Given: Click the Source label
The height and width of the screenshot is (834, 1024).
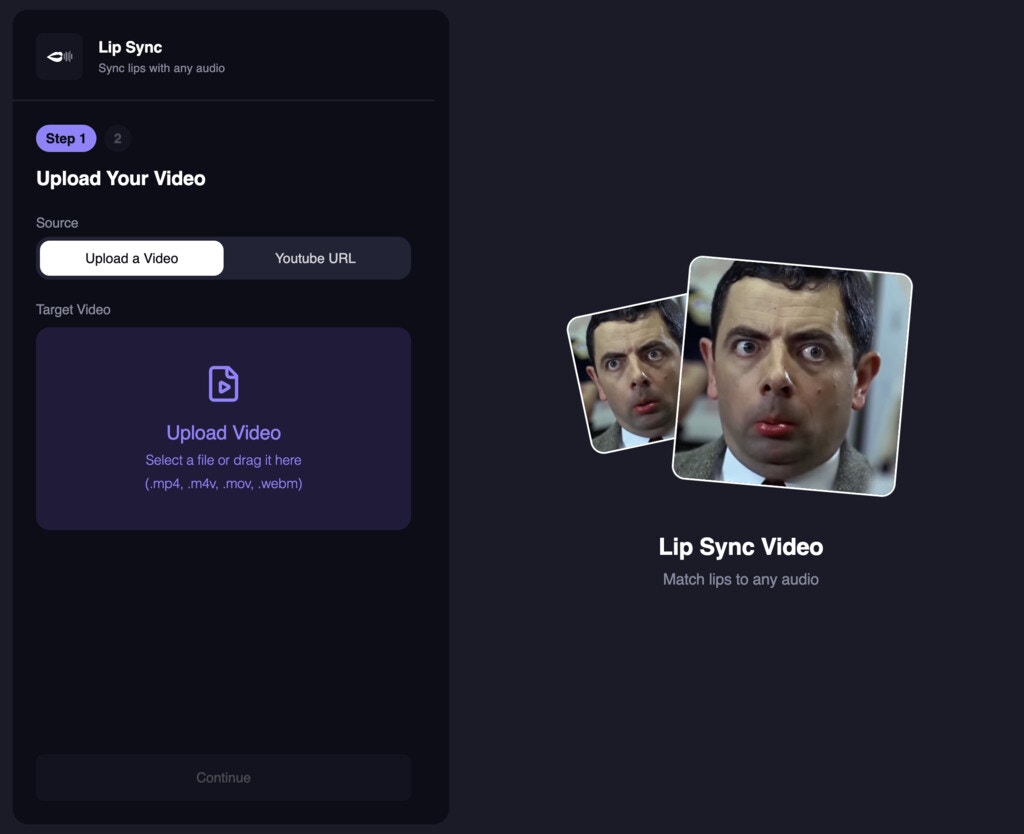Looking at the screenshot, I should (57, 223).
